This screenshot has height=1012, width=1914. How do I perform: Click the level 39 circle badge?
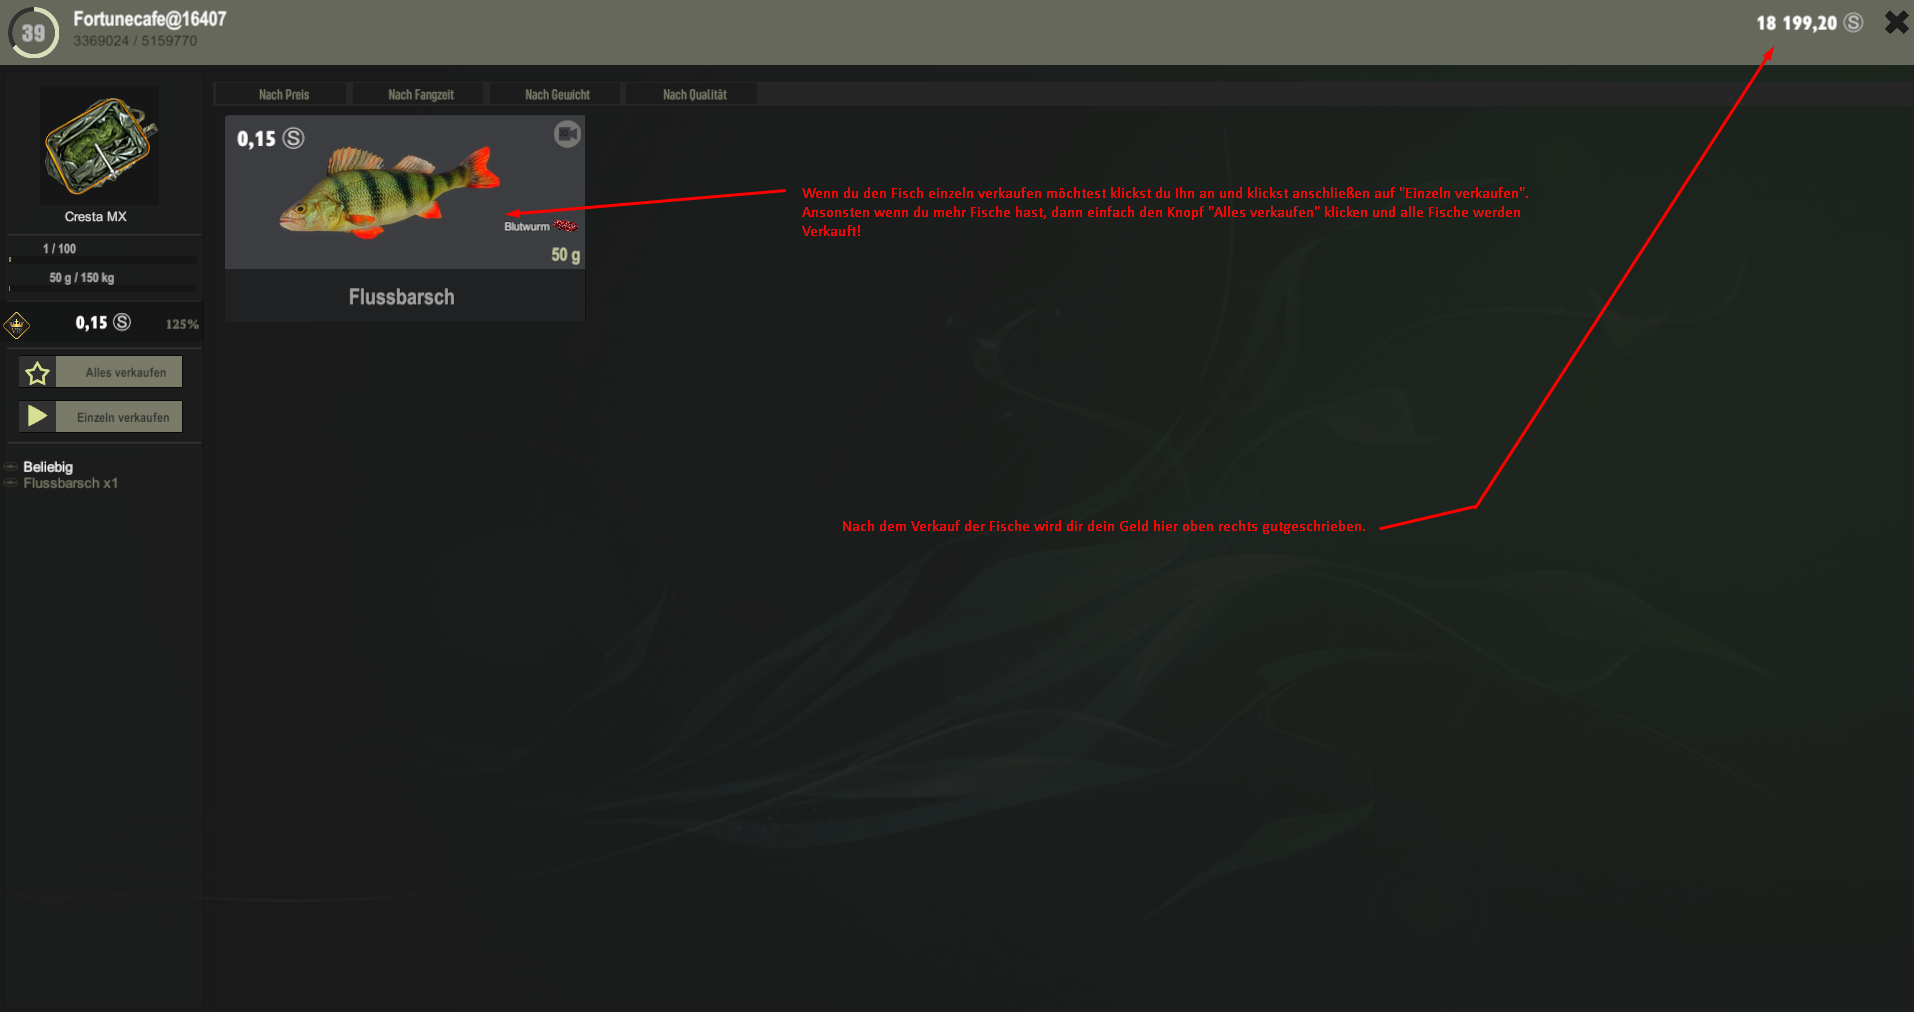pyautogui.click(x=33, y=32)
